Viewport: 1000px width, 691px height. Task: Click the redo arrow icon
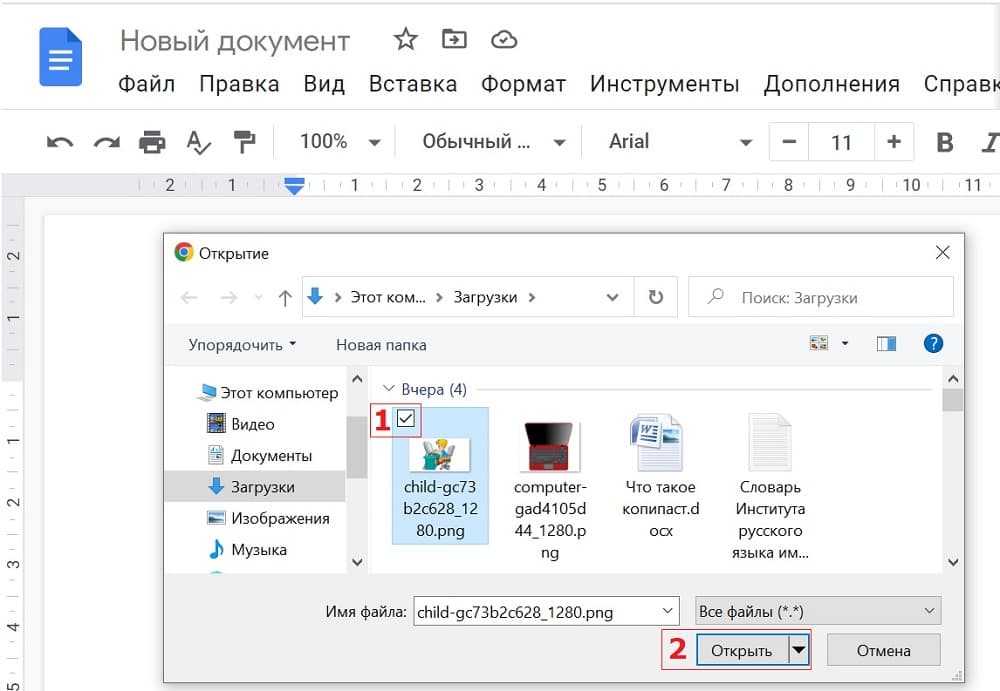[106, 142]
